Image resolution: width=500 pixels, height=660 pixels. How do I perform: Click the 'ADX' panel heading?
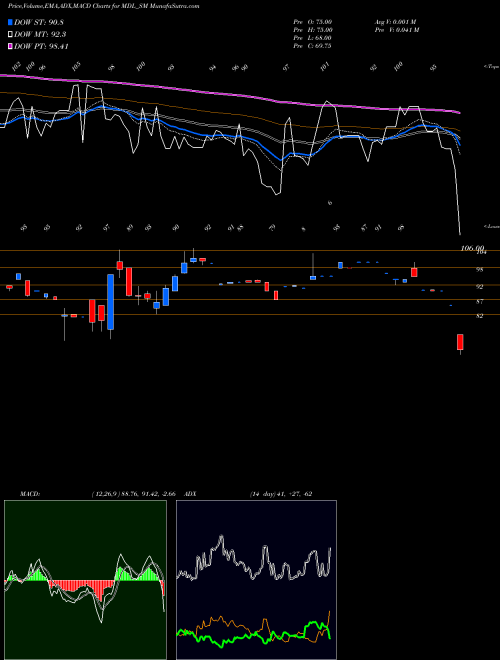(191, 494)
